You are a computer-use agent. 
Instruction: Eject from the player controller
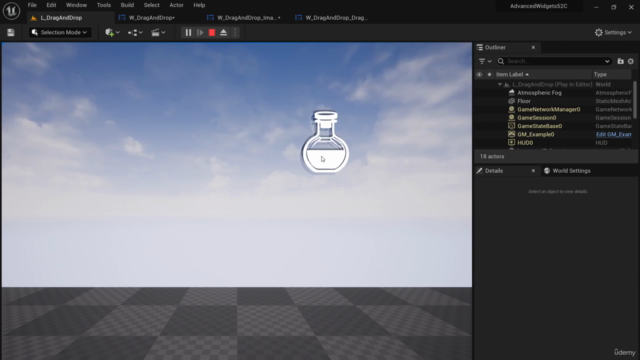coord(223,32)
